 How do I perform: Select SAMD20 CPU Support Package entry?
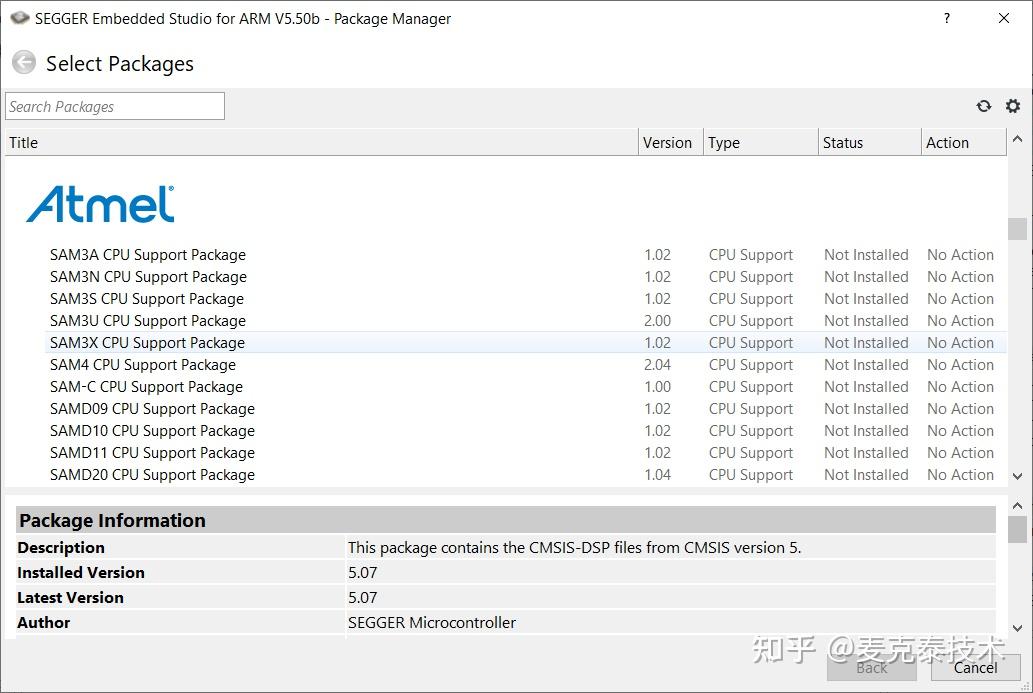pos(152,475)
